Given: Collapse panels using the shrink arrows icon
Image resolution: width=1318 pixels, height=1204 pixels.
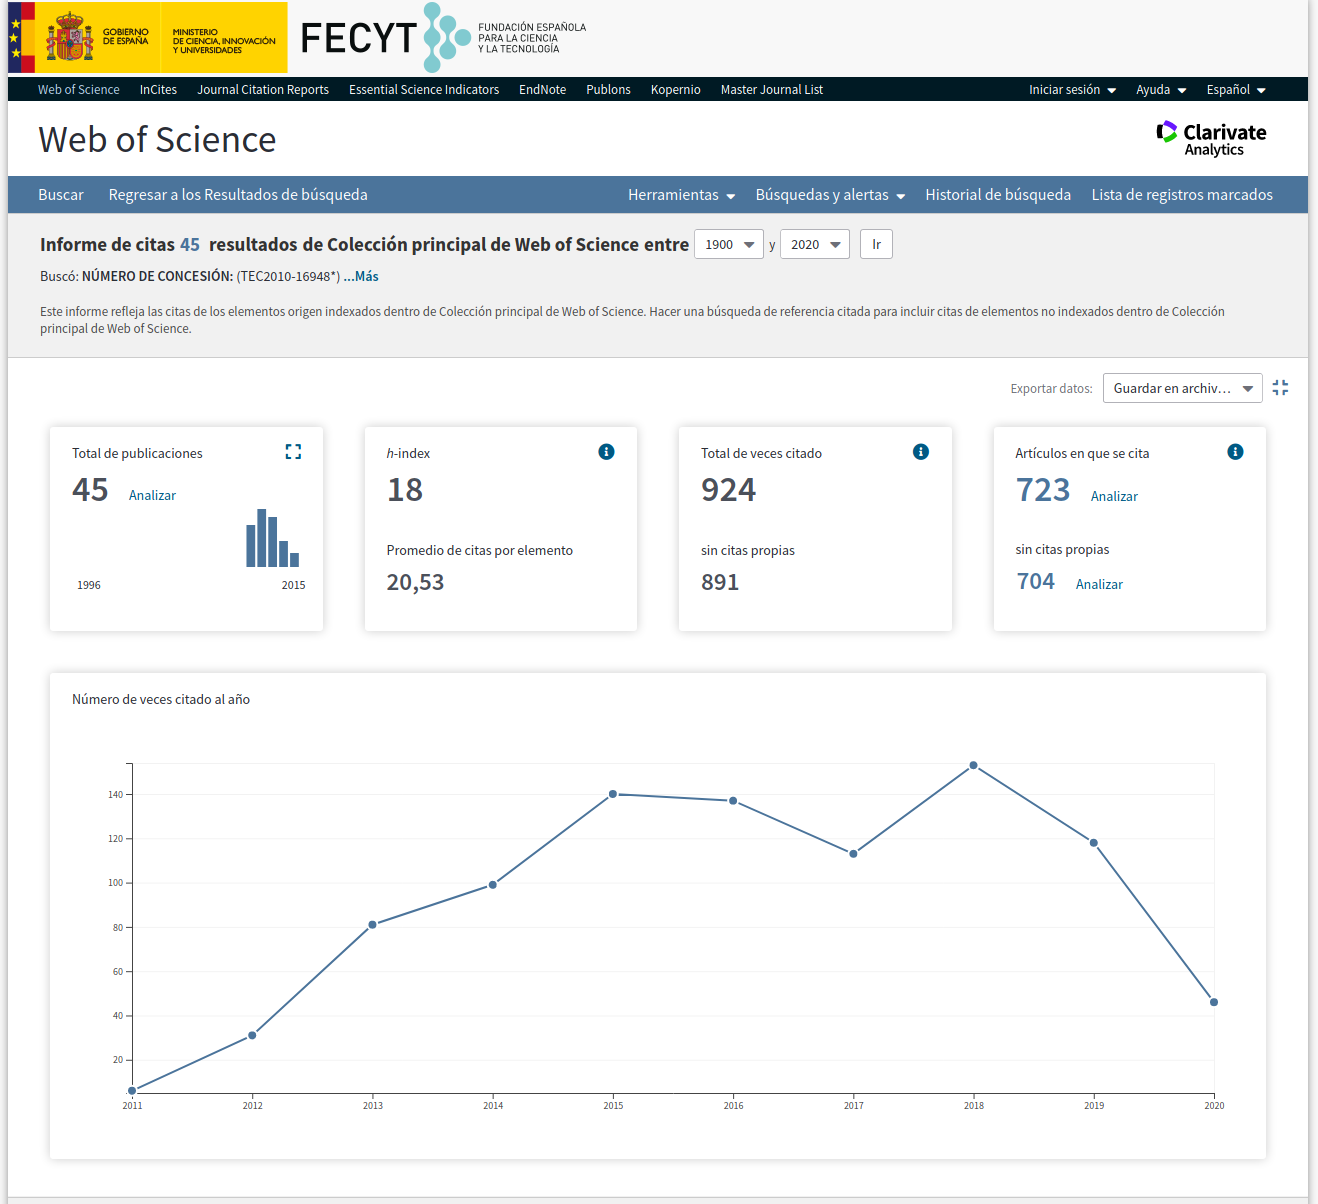Looking at the screenshot, I should point(1280,388).
